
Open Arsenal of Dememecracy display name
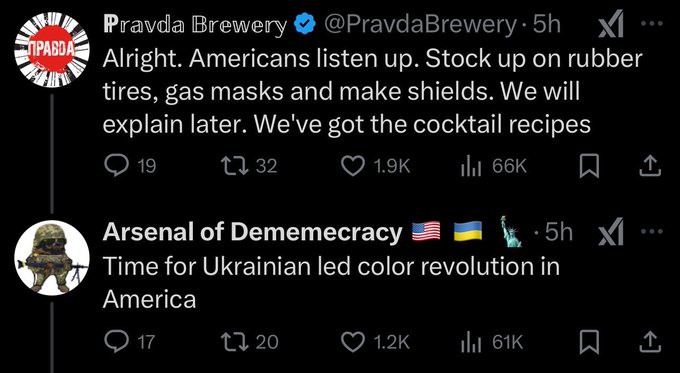tap(252, 232)
